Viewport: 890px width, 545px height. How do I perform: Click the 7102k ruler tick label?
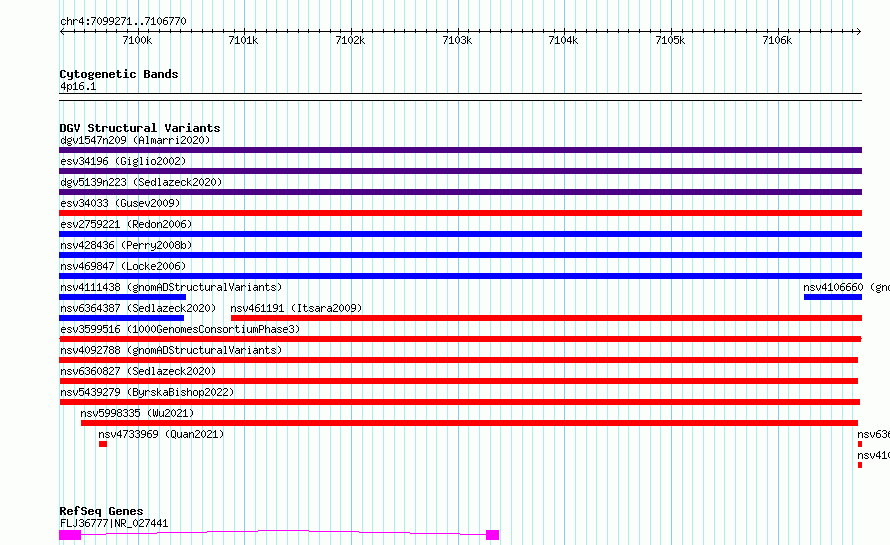coord(350,40)
